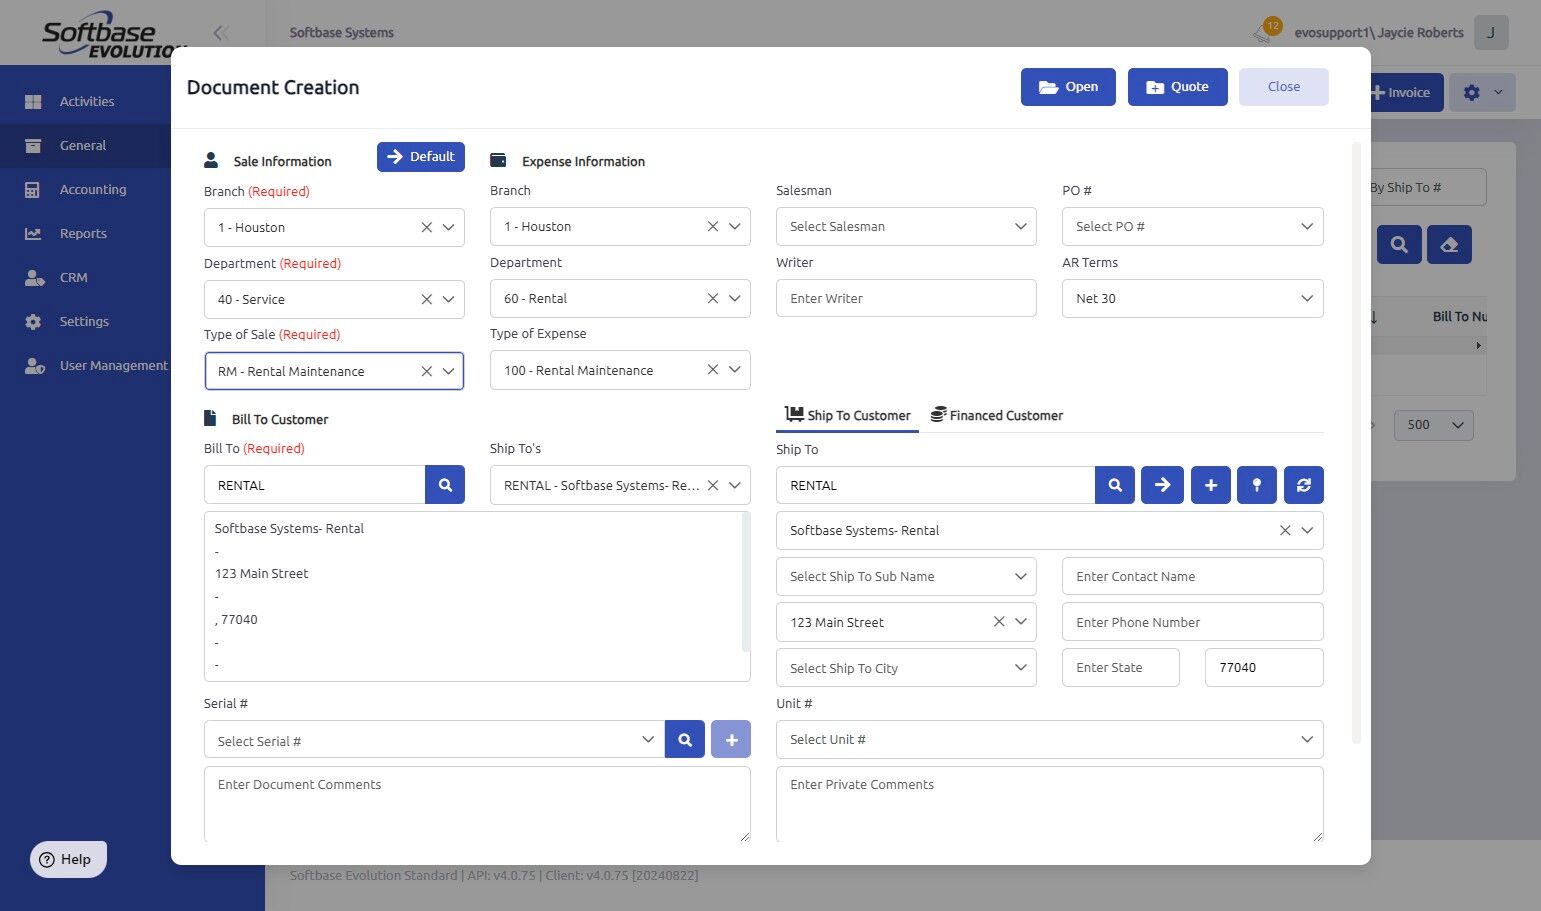Collapse sidebar with double chevron icon
Screen dimensions: 1541x911
[x=221, y=33]
